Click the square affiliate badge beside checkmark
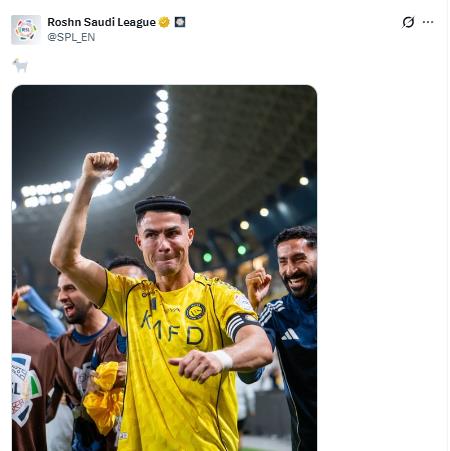The height and width of the screenshot is (451, 450). [180, 22]
